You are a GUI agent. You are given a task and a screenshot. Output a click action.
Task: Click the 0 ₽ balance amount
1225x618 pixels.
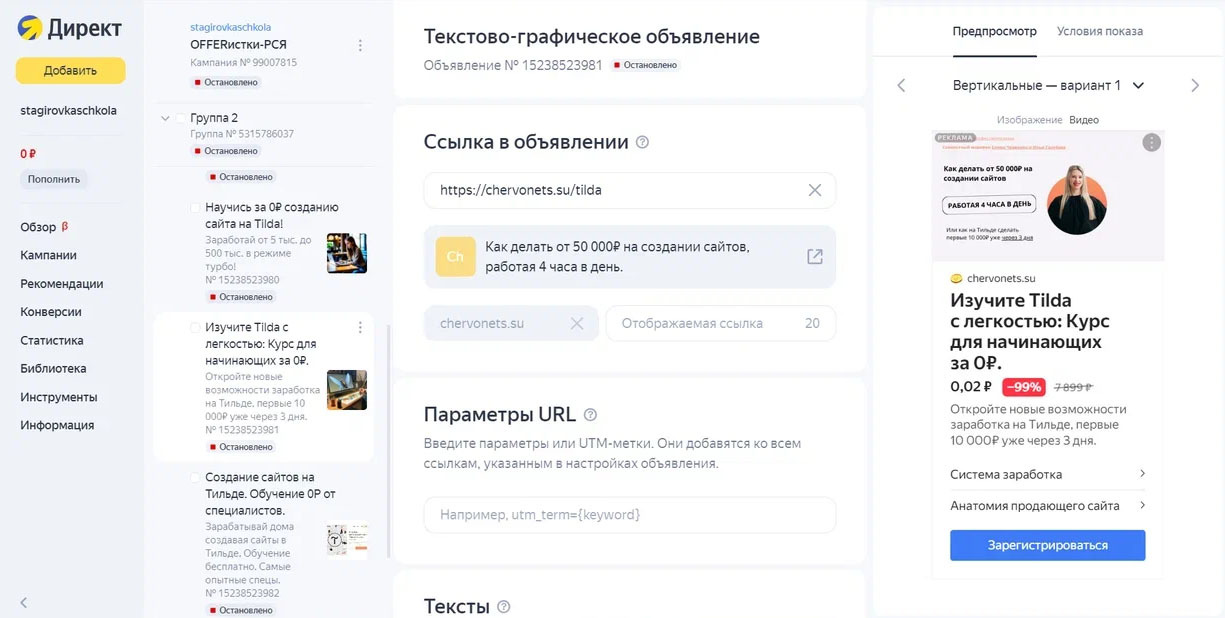28,154
